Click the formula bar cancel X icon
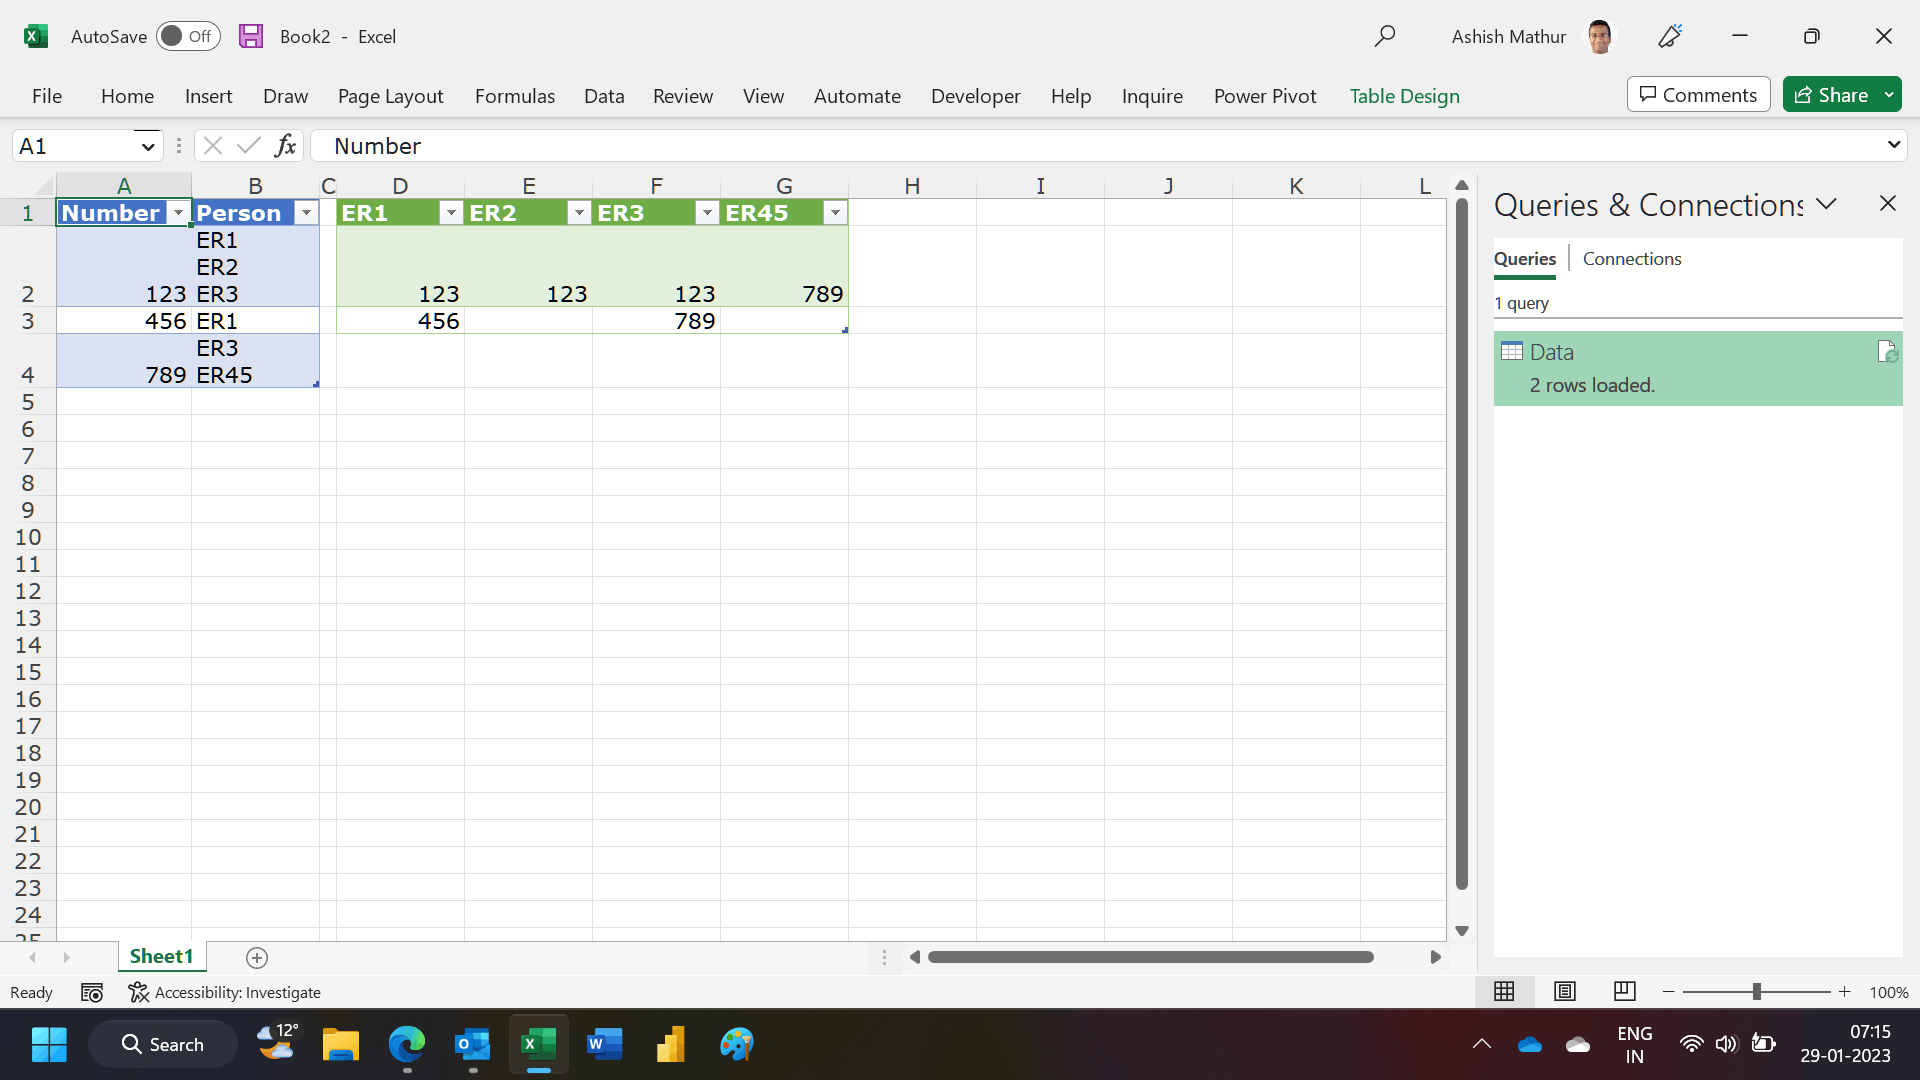This screenshot has height=1080, width=1920. pos(212,146)
